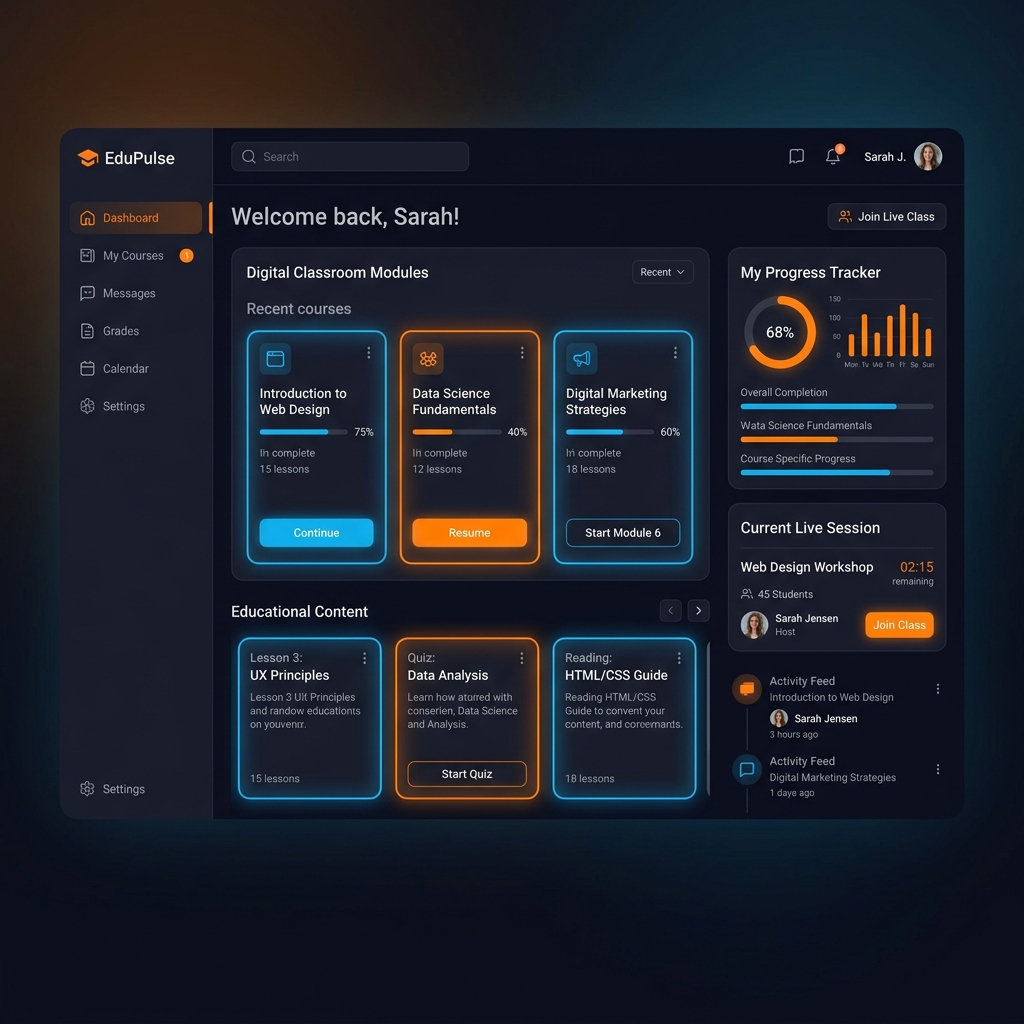Click the 68% circular progress ring
Screen dimensions: 1024x1024
pyautogui.click(x=780, y=334)
